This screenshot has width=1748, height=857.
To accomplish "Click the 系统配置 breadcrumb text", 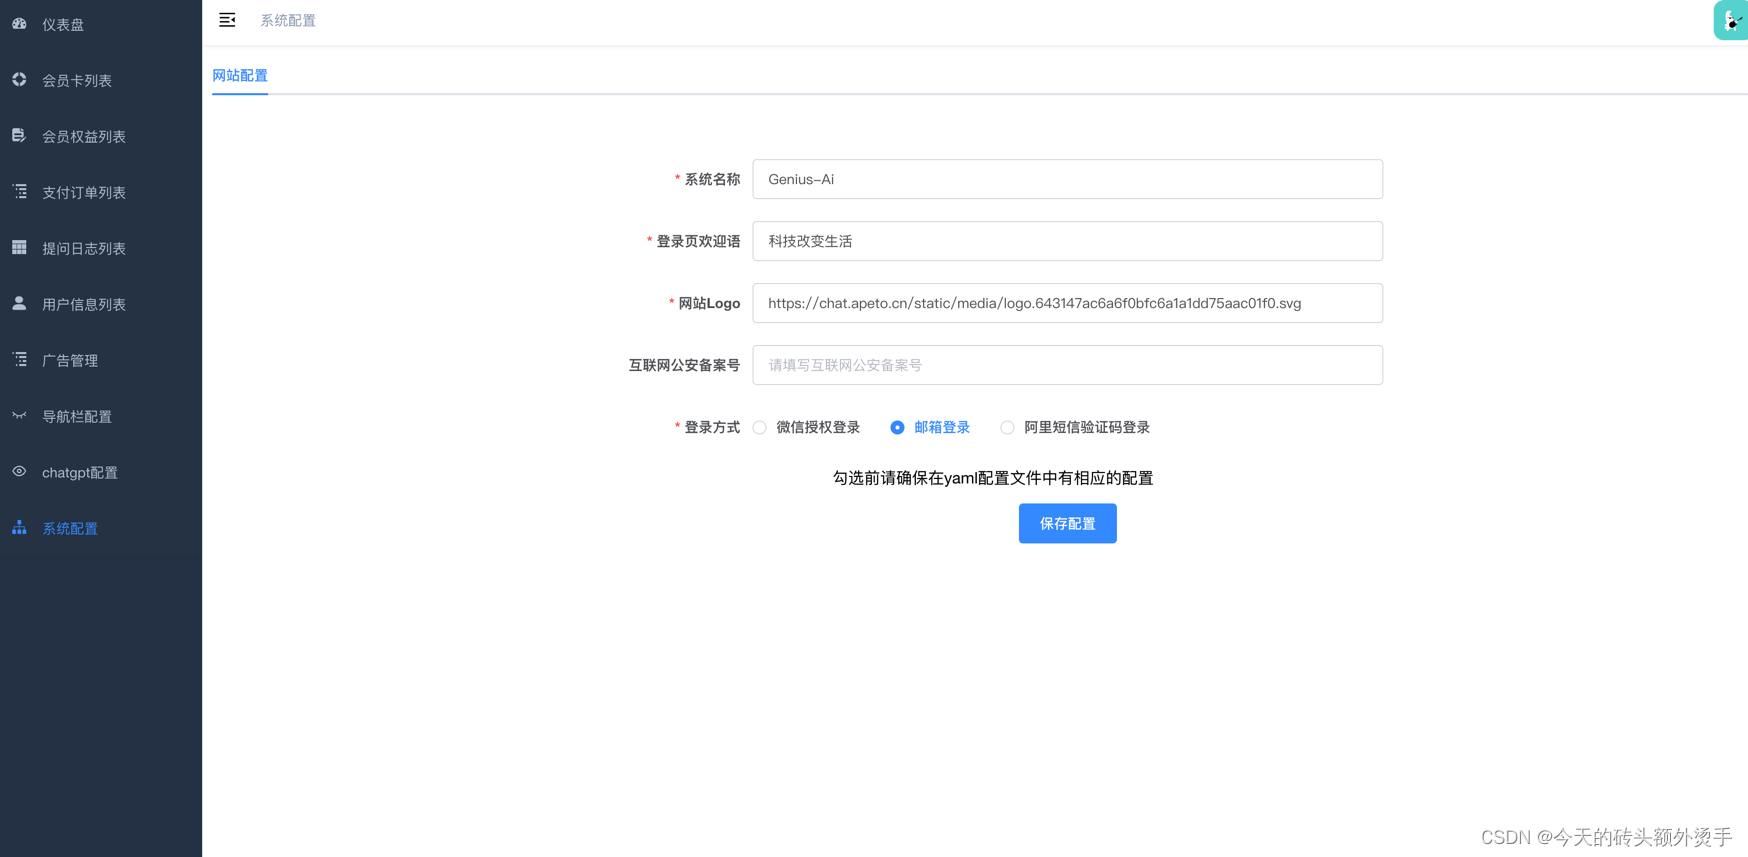I will 288,20.
